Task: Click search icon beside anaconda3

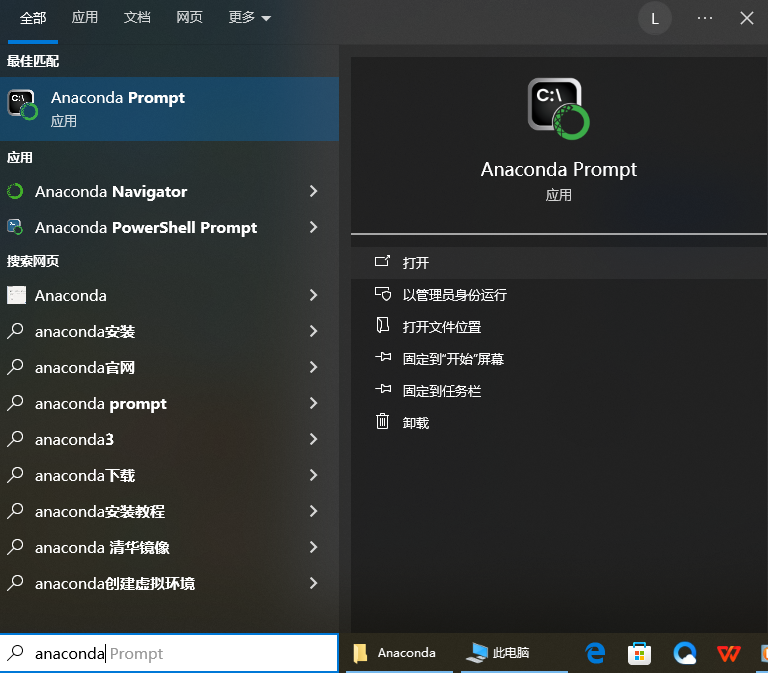Action: coord(15,439)
